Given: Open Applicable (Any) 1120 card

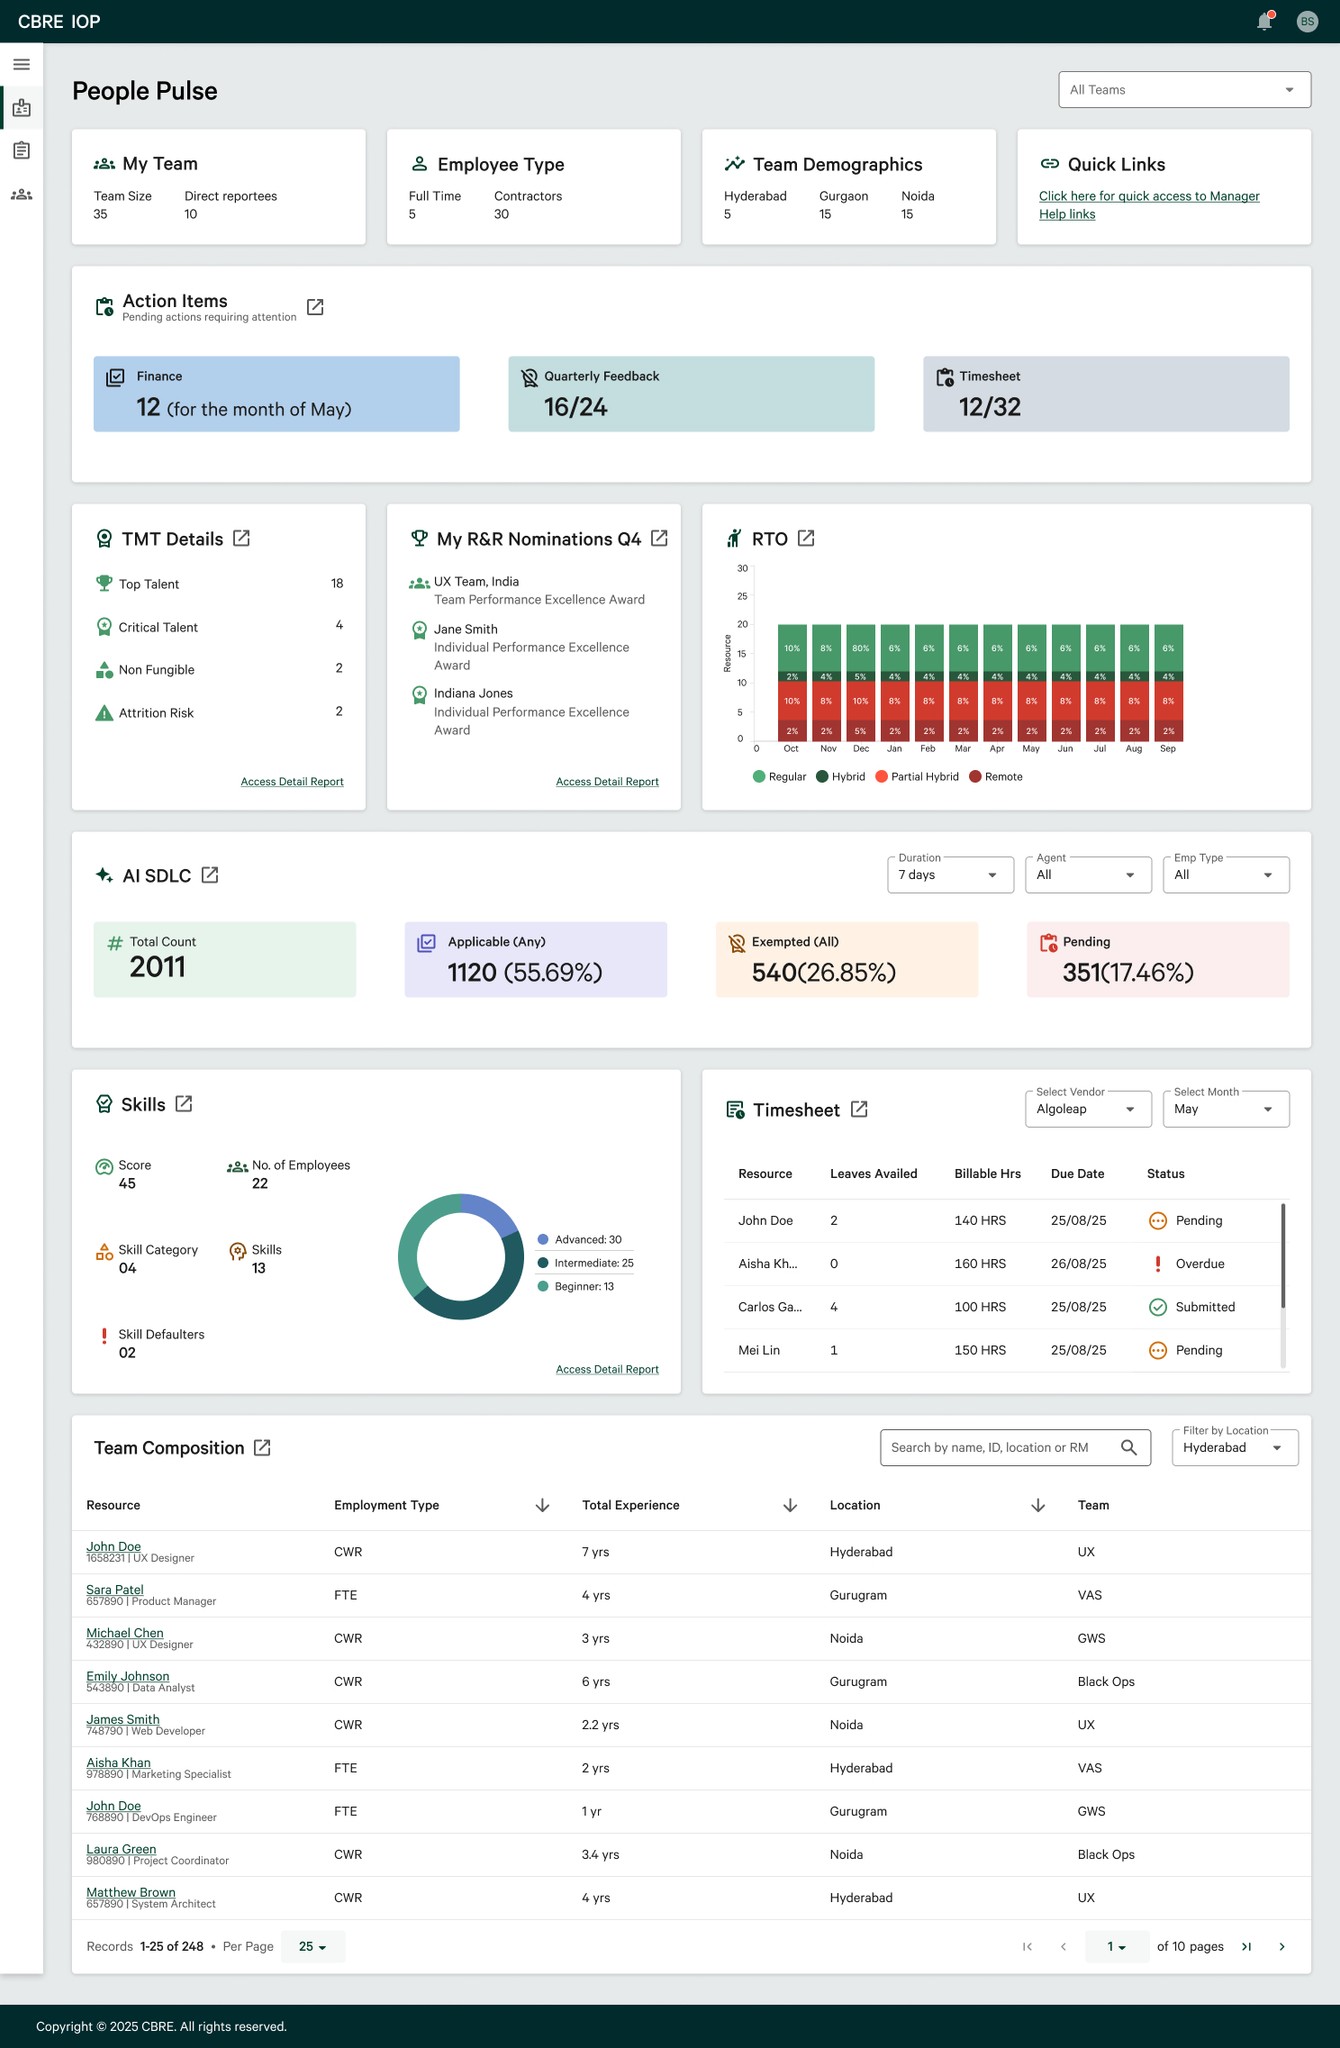Looking at the screenshot, I should click(536, 959).
